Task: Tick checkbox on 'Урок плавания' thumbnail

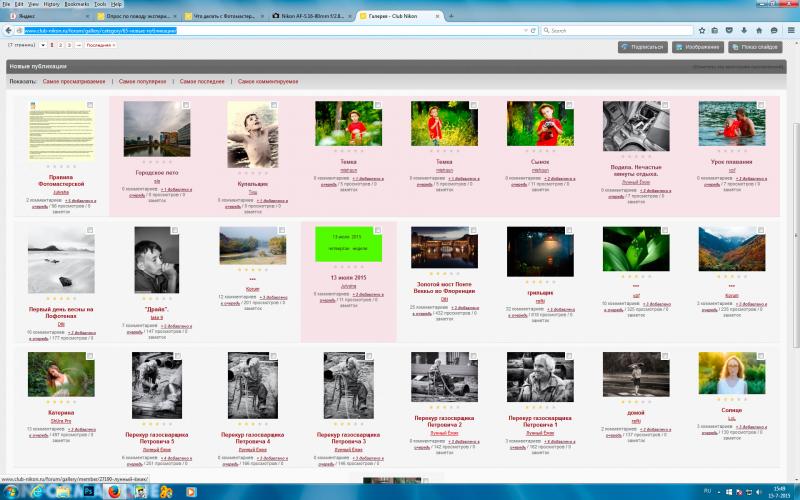Action: click(x=761, y=105)
